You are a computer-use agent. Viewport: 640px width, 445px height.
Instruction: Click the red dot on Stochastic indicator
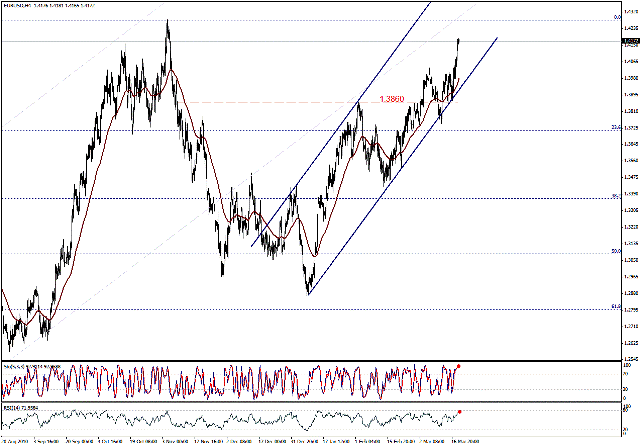click(x=459, y=367)
